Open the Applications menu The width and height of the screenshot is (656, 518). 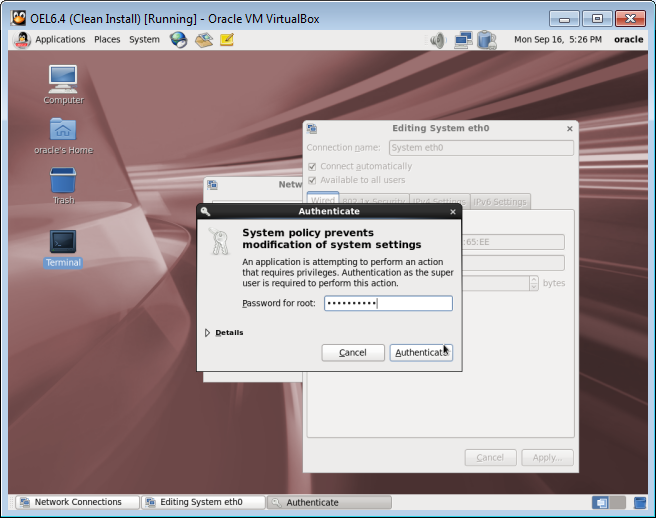point(60,40)
